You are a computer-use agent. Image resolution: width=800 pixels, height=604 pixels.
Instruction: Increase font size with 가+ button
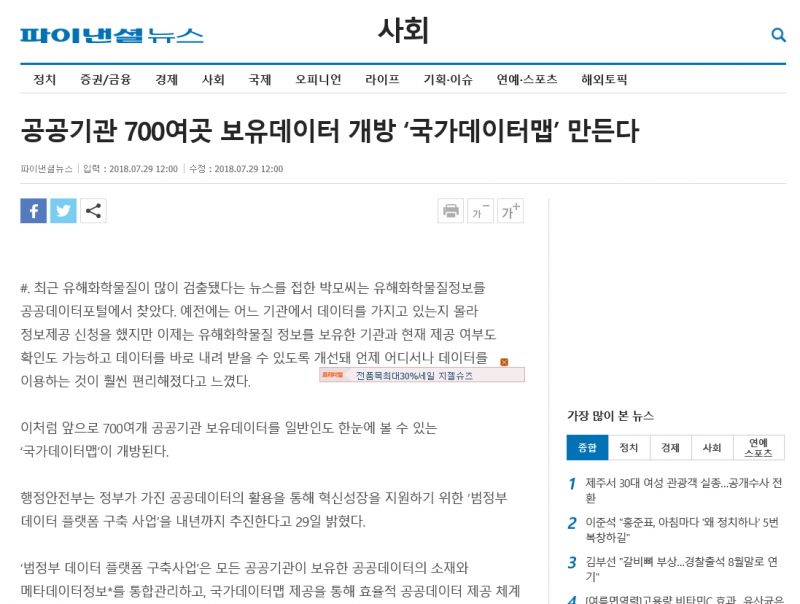[x=510, y=211]
